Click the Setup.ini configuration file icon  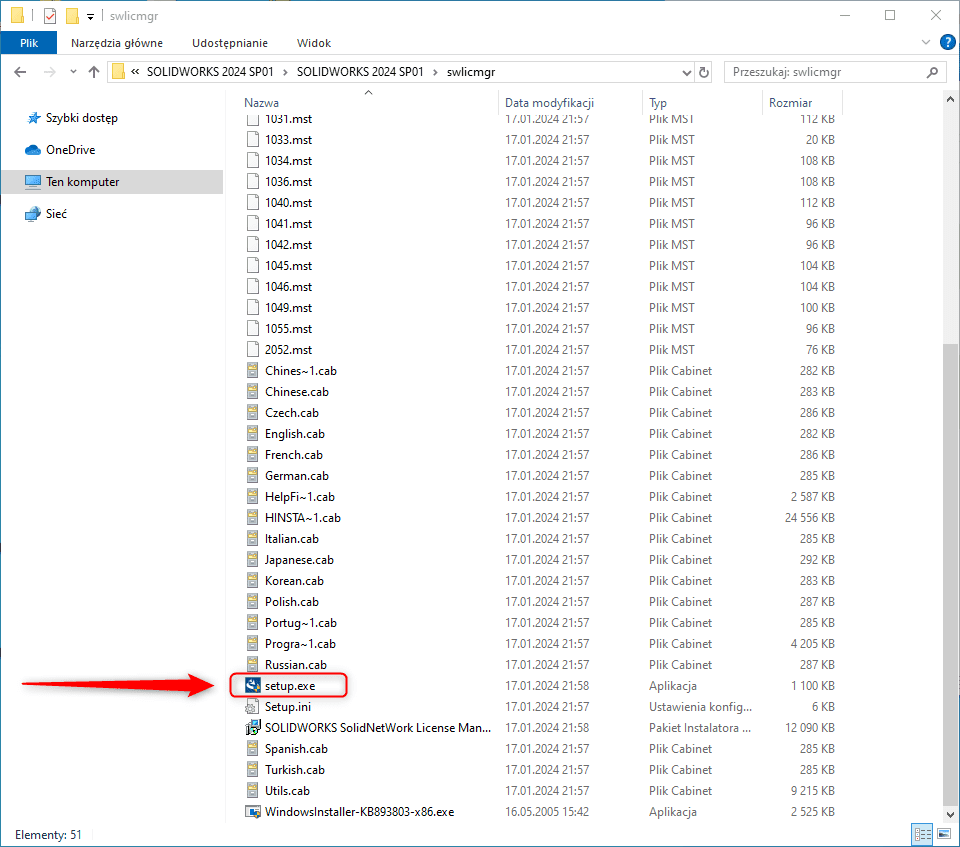pyautogui.click(x=252, y=707)
